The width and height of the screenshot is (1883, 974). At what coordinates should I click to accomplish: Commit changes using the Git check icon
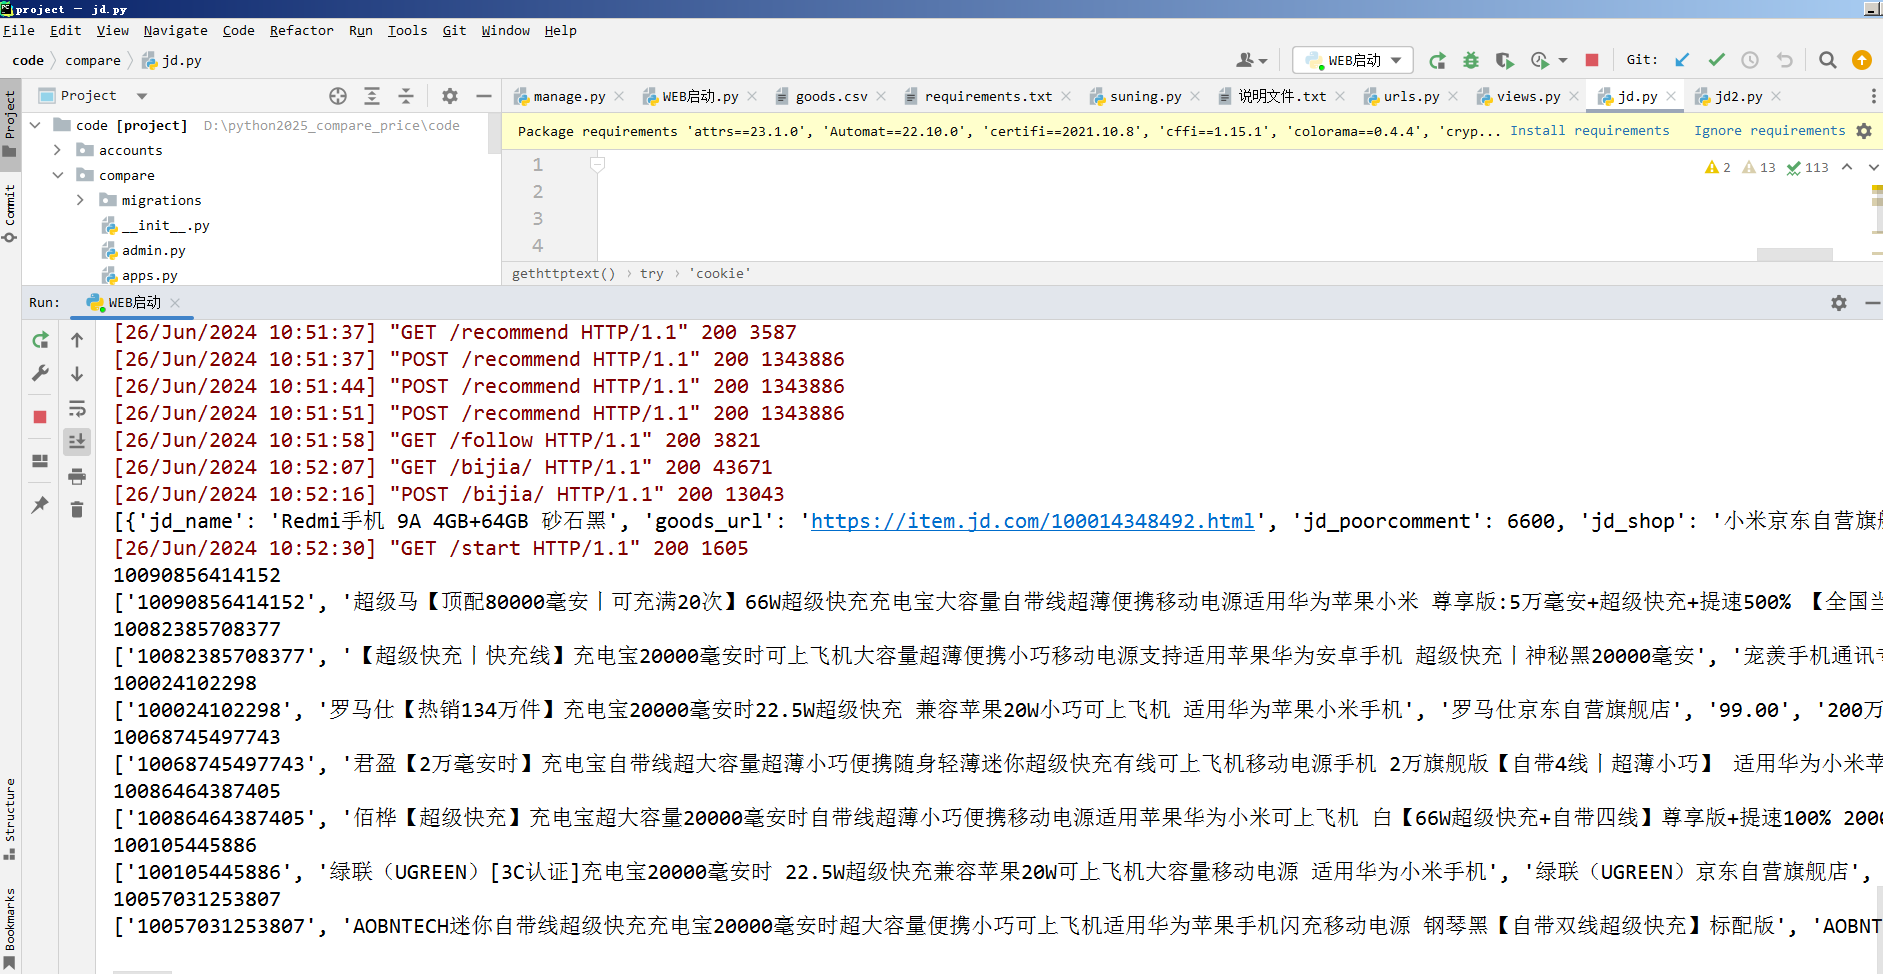1716,60
